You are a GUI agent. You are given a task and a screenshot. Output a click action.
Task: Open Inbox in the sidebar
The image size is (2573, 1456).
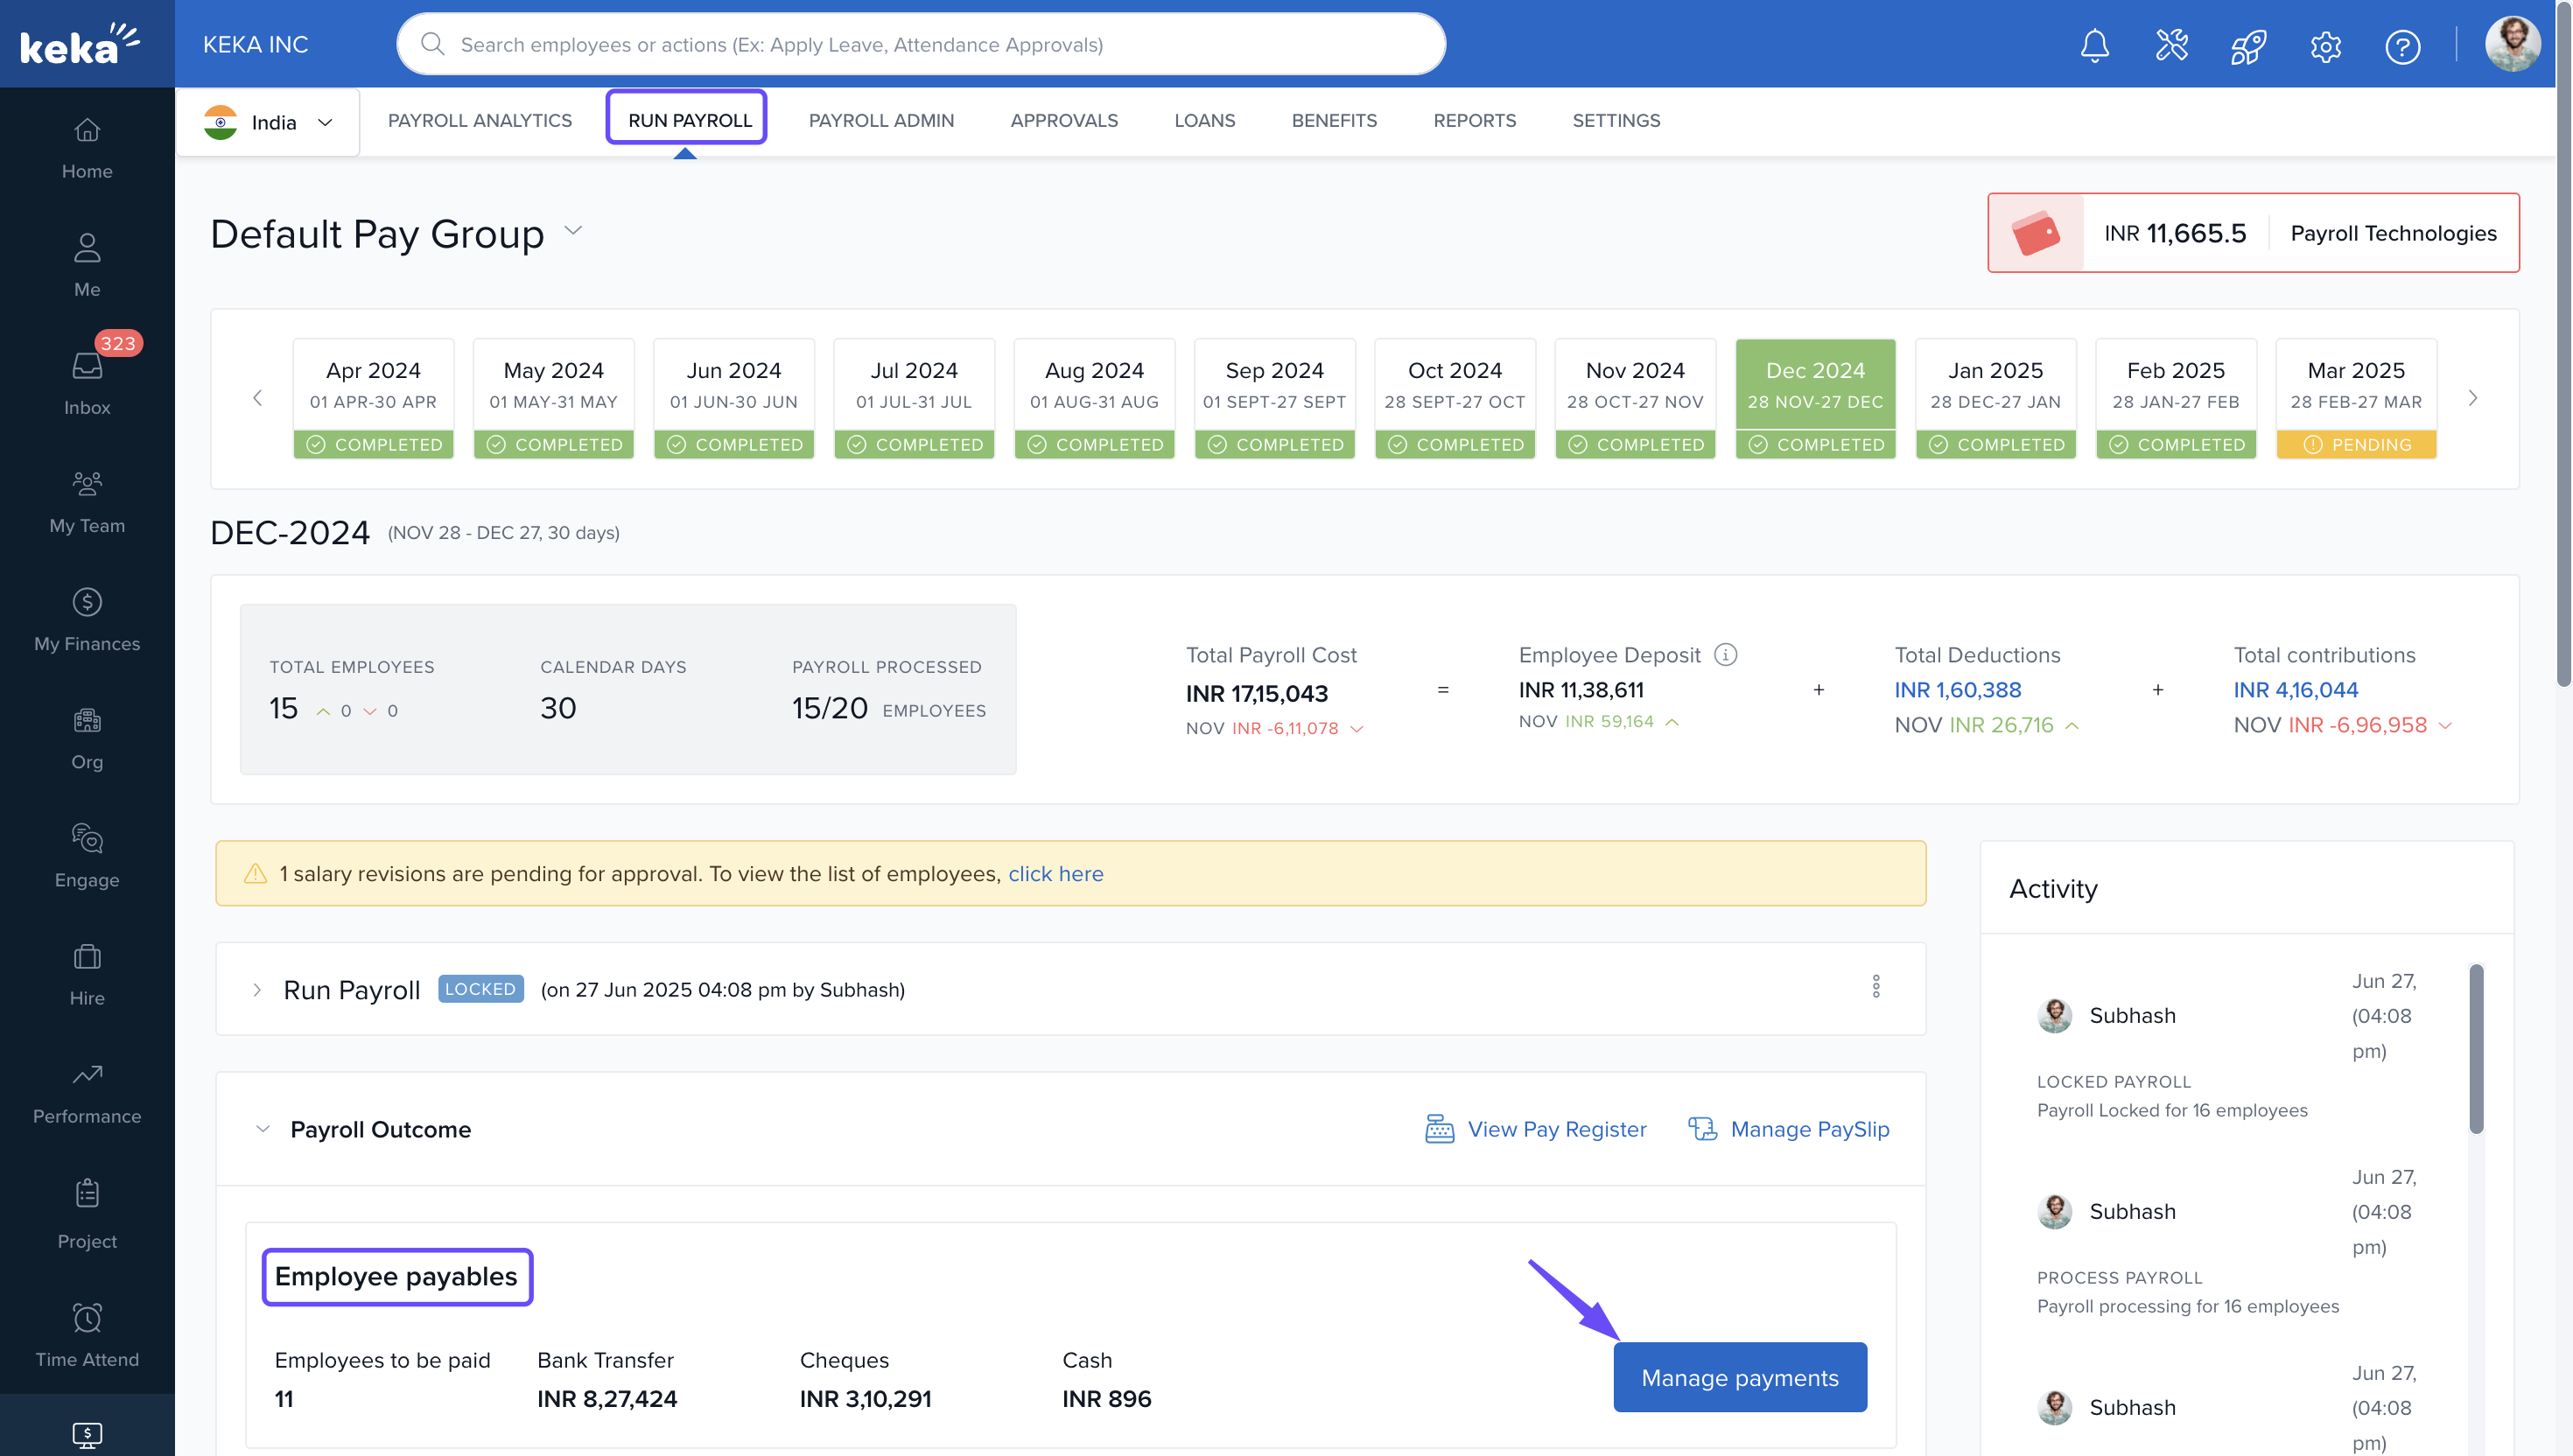click(x=87, y=383)
